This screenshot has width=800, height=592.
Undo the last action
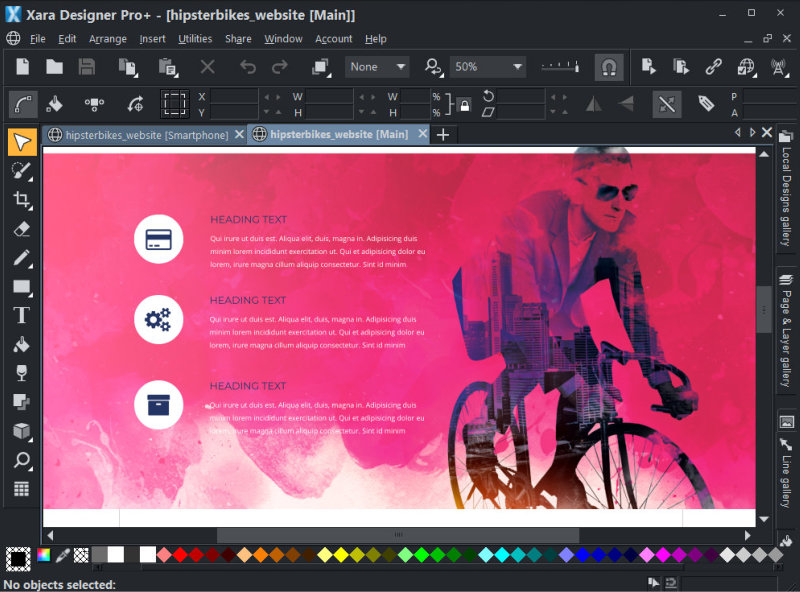point(247,67)
